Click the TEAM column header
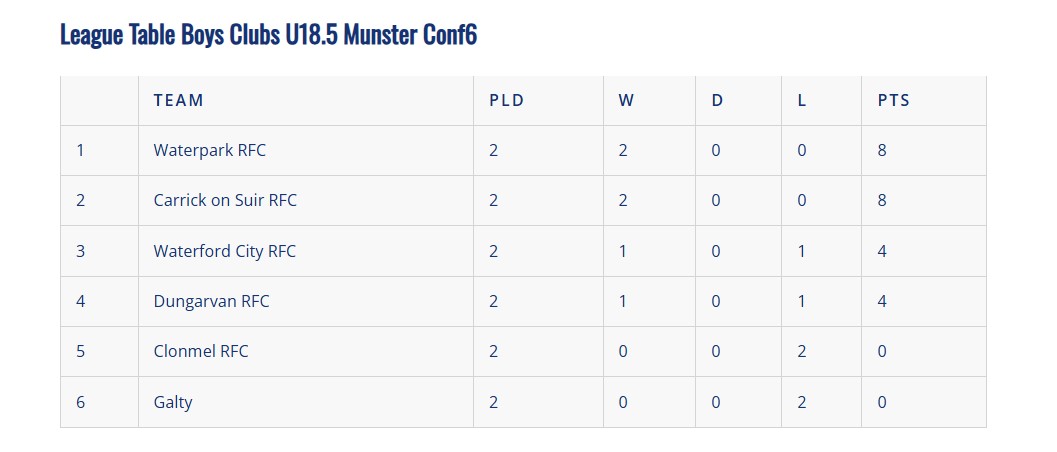The image size is (1057, 452). pyautogui.click(x=179, y=100)
